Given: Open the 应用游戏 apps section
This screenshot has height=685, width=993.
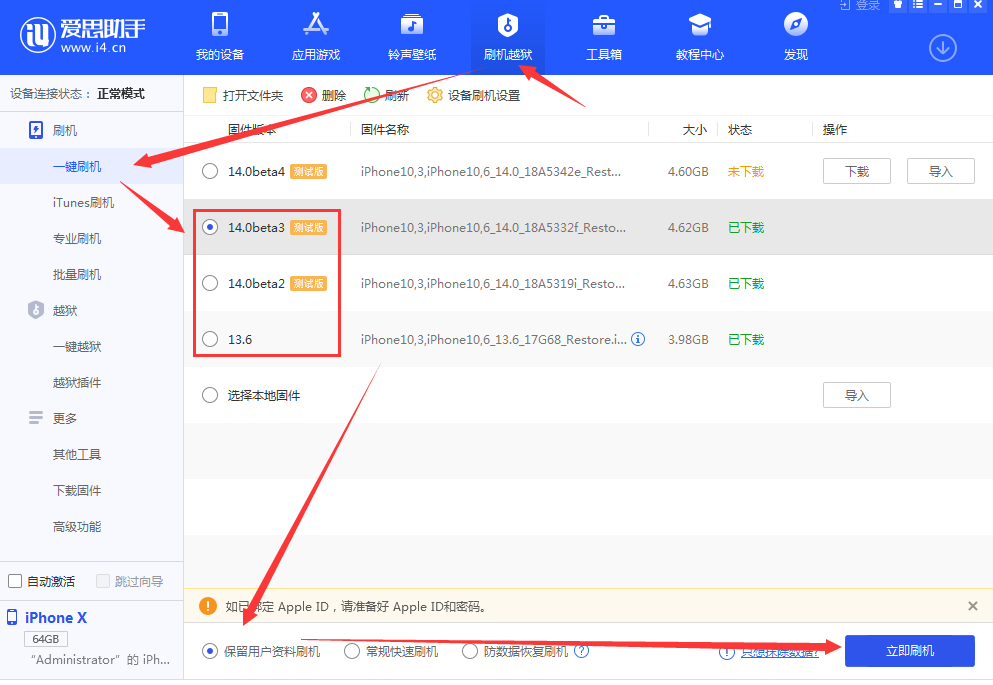Looking at the screenshot, I should pos(315,37).
